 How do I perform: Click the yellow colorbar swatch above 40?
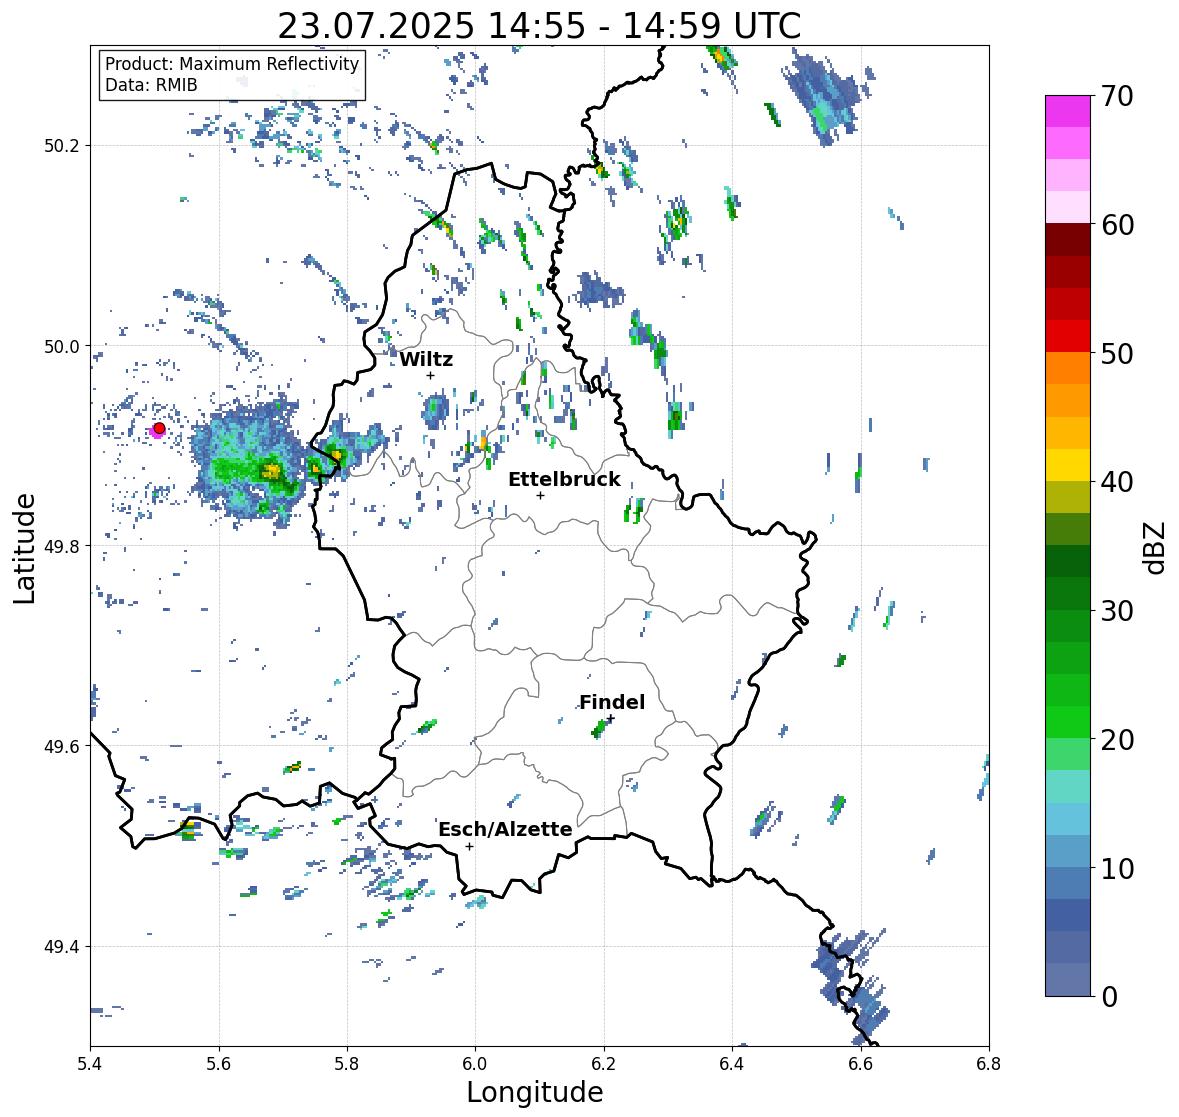[x=1068, y=465]
